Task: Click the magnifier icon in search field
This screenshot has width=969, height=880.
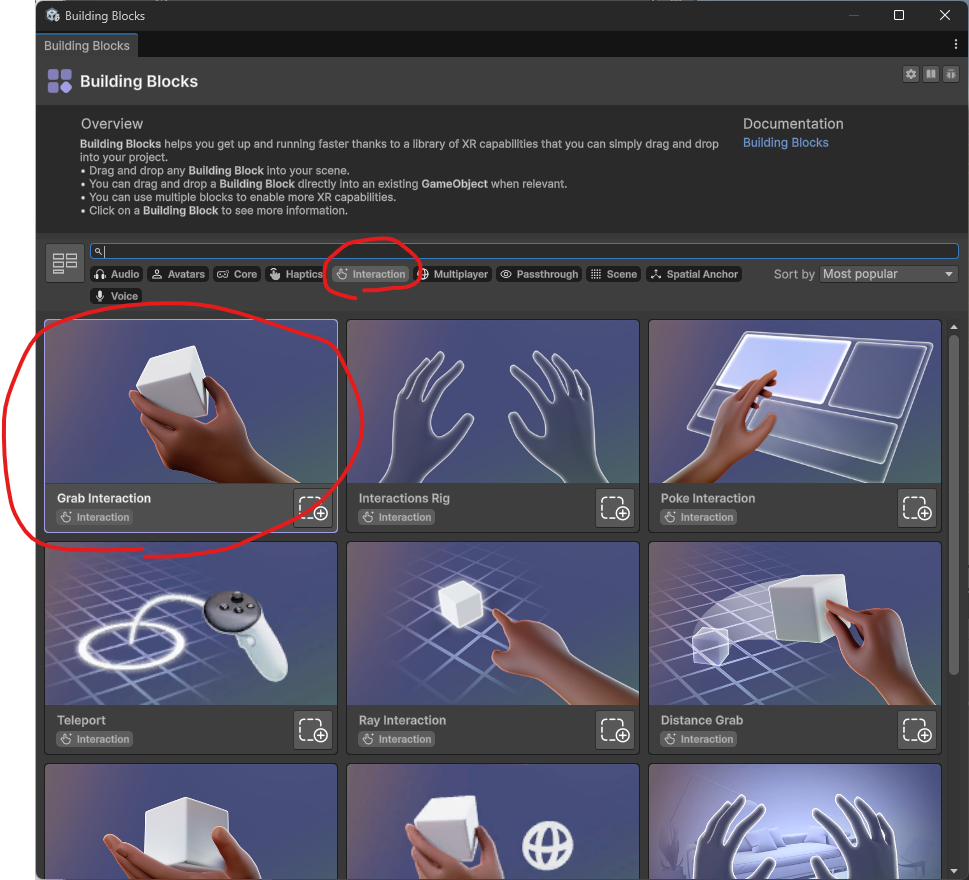Action: [98, 251]
